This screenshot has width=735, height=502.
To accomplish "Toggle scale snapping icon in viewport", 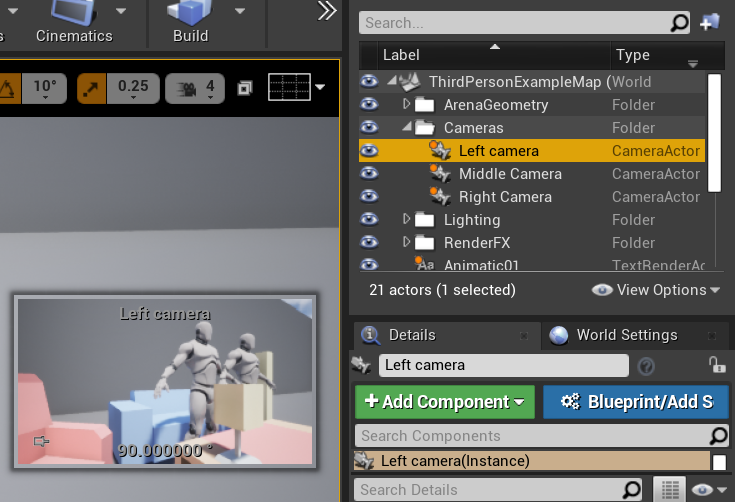I will point(93,88).
